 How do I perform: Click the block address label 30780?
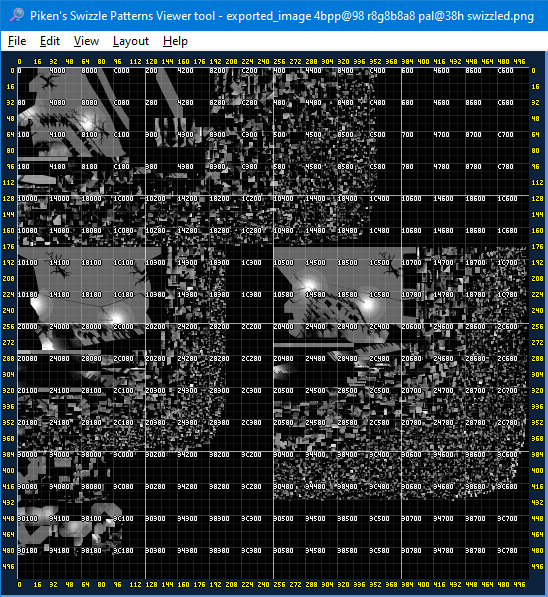click(x=411, y=551)
